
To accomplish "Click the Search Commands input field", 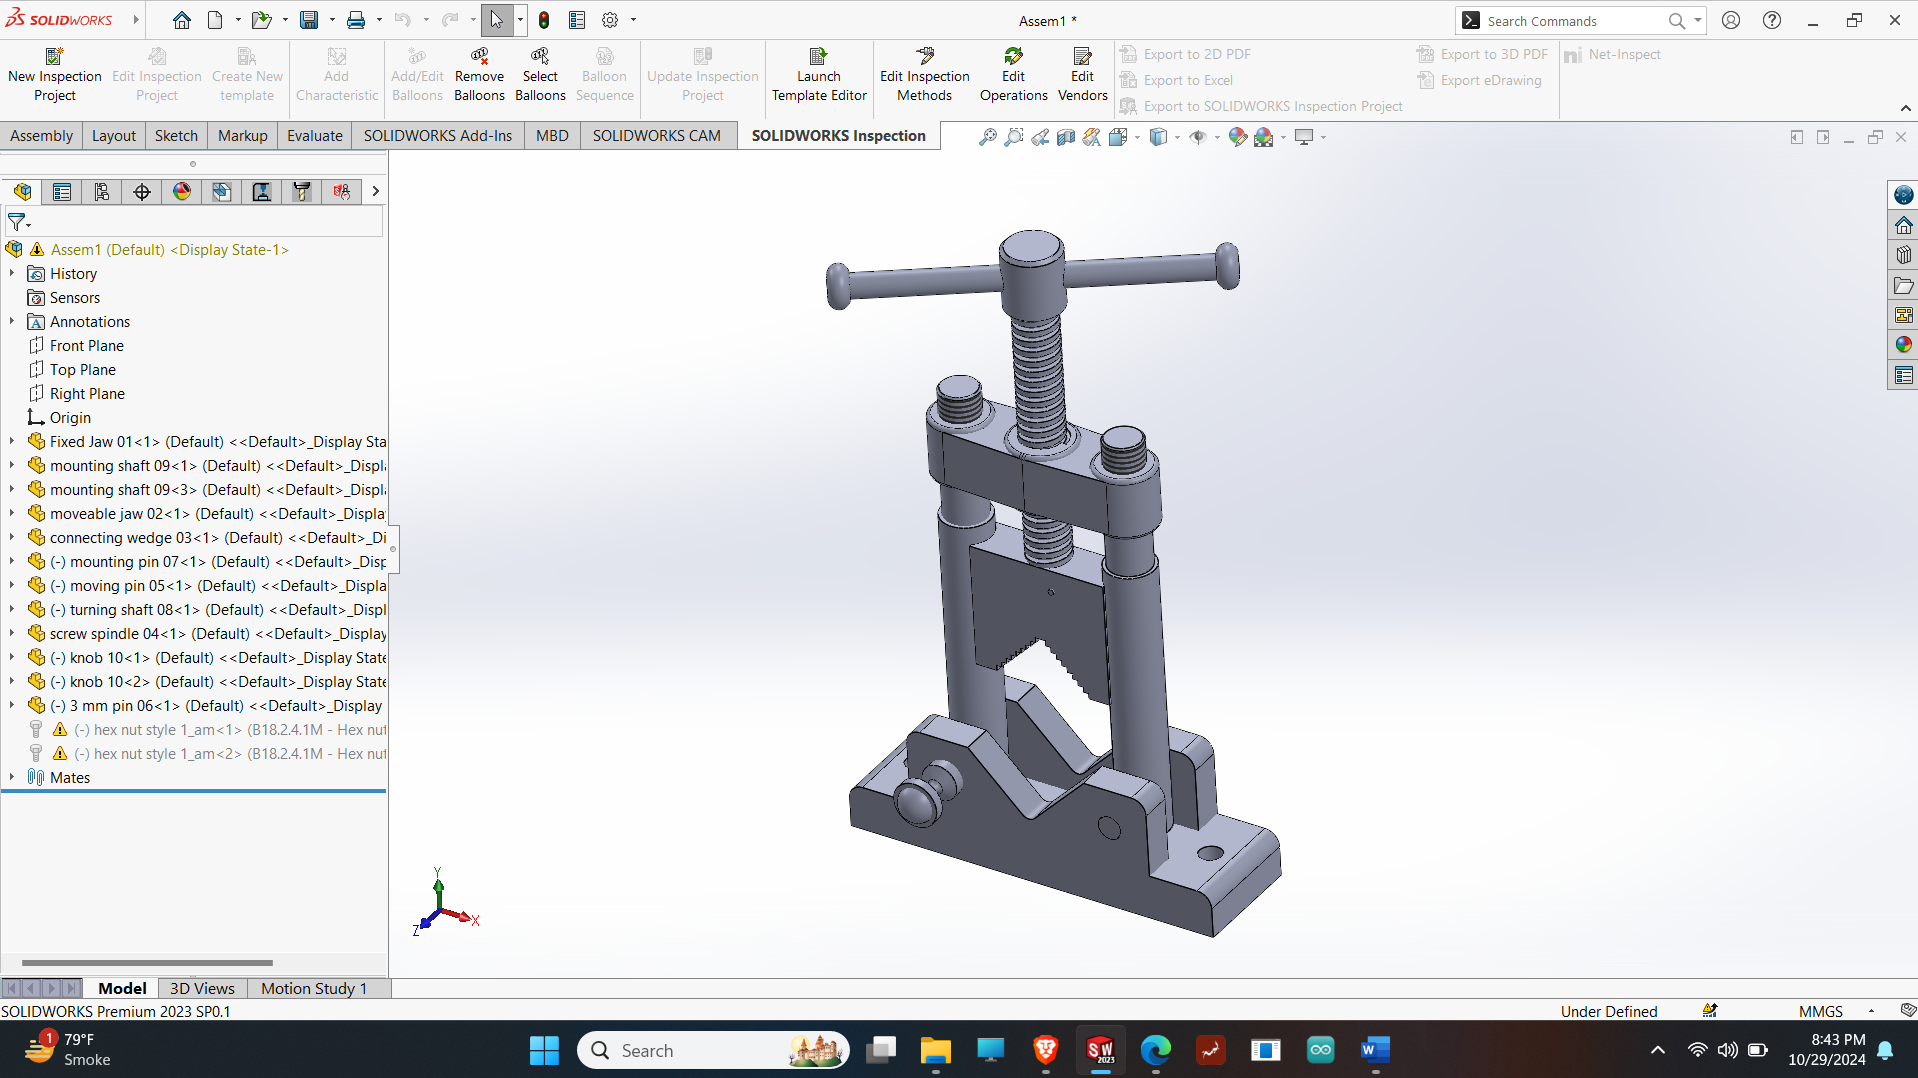I will click(x=1574, y=21).
